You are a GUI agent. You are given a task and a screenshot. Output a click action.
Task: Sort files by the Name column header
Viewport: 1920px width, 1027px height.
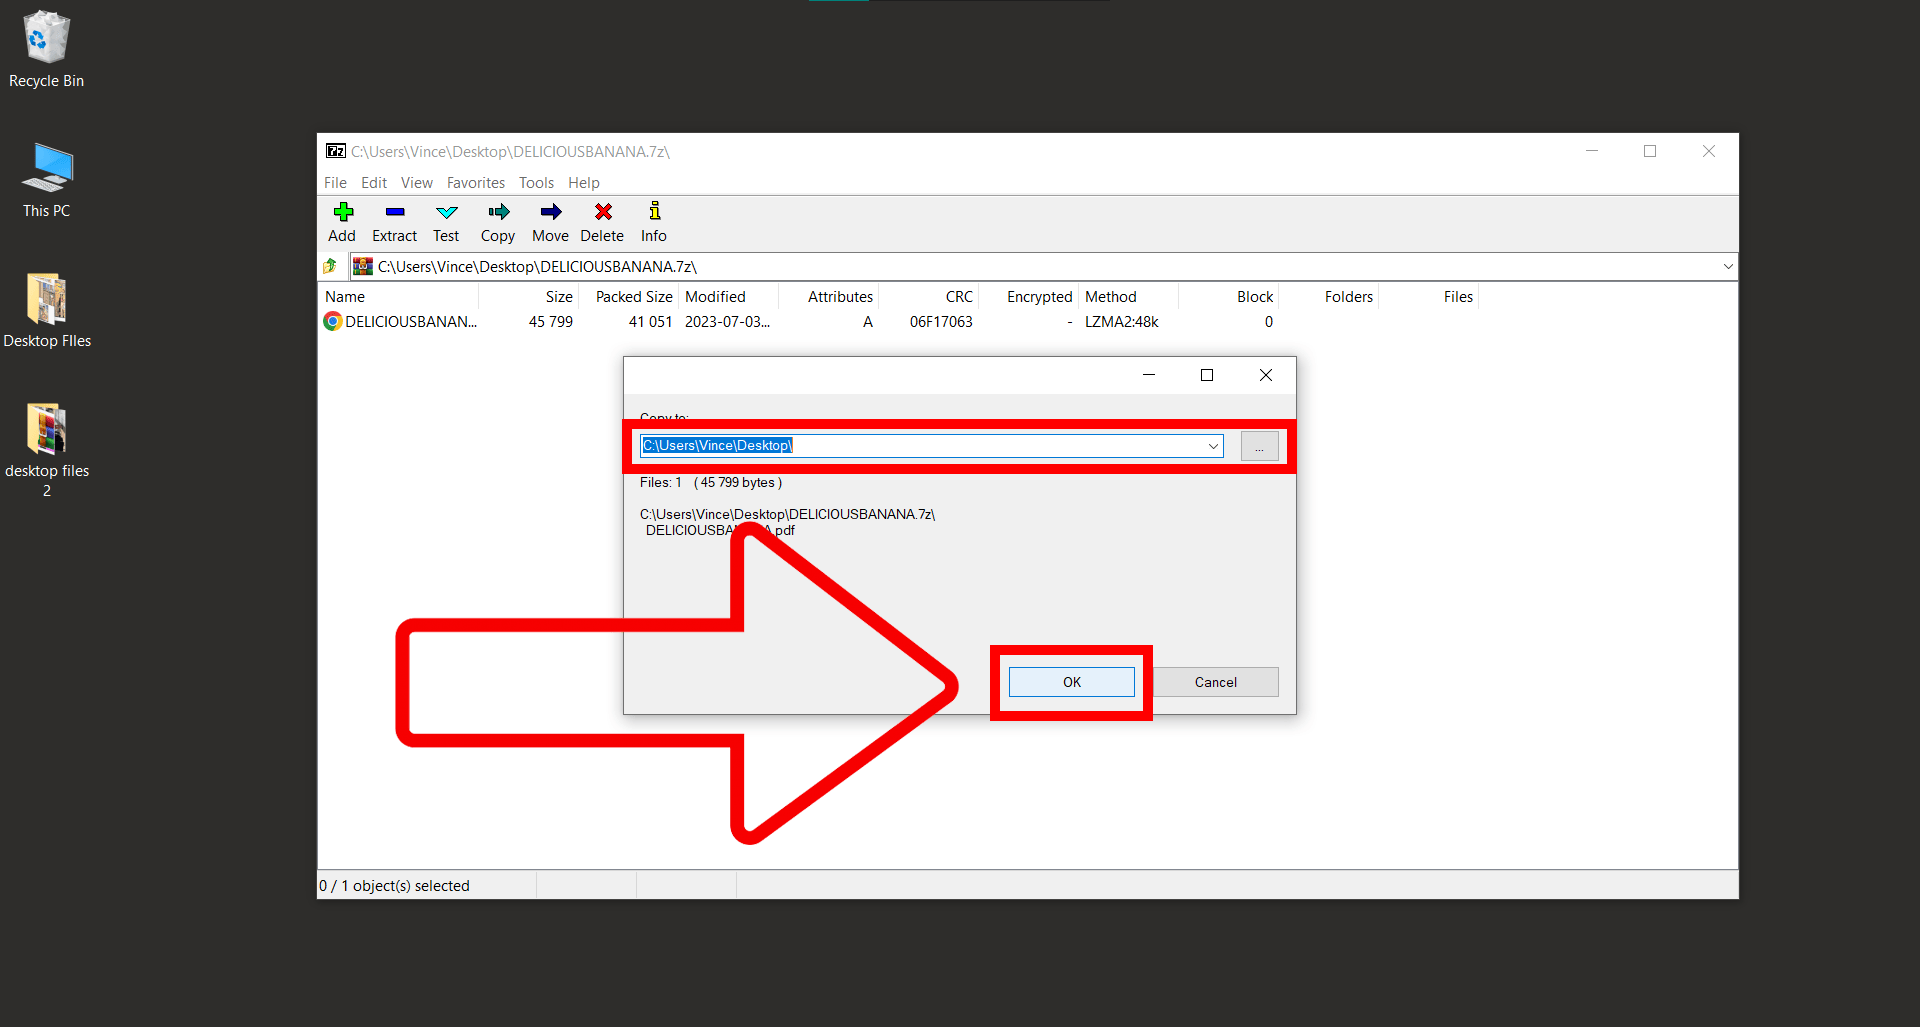click(345, 296)
